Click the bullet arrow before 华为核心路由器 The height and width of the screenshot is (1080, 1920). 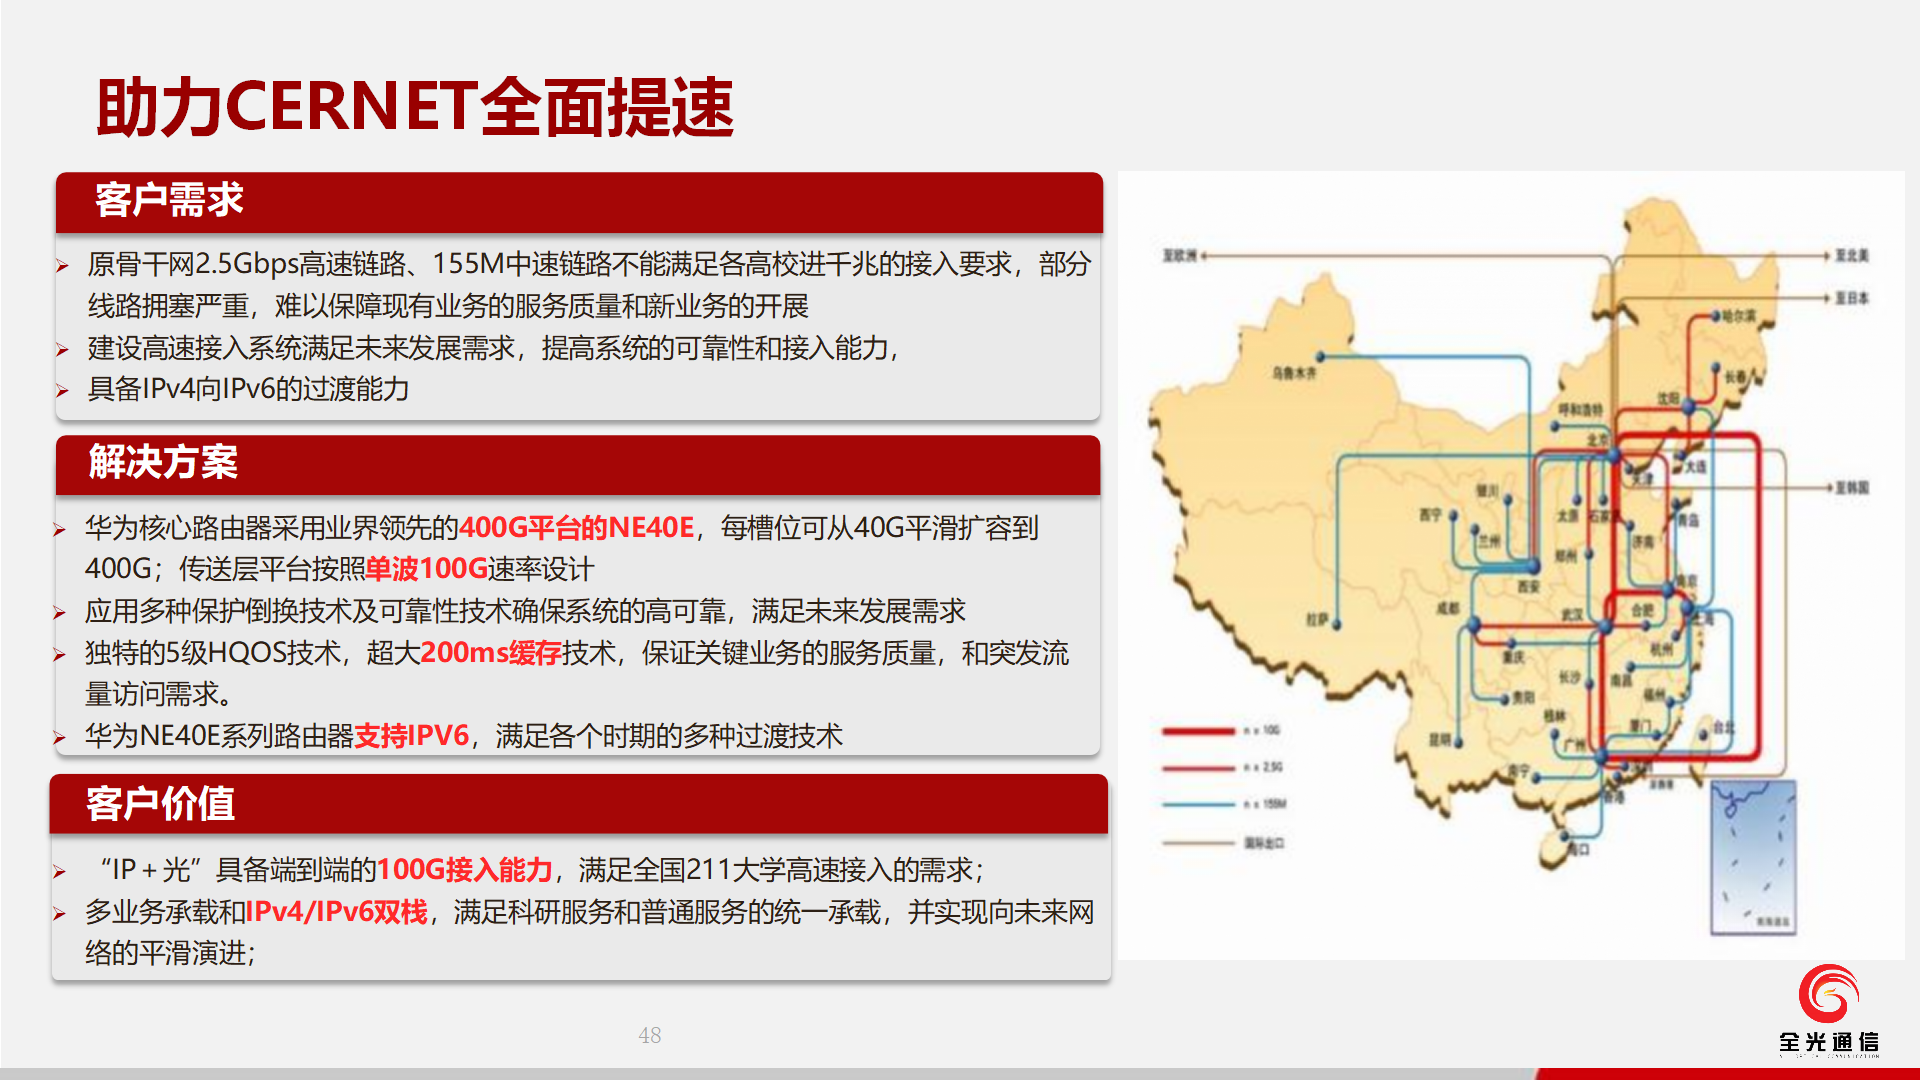point(60,530)
